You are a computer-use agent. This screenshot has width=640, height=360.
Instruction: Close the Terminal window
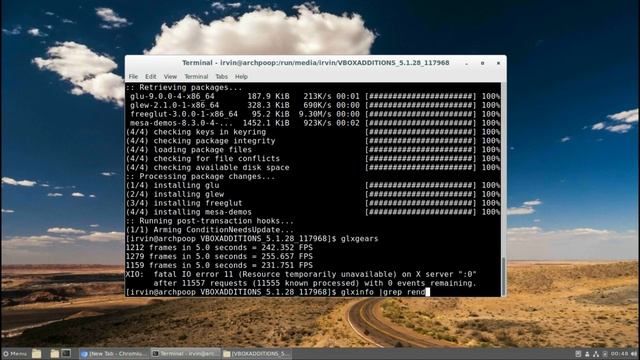click(498, 63)
